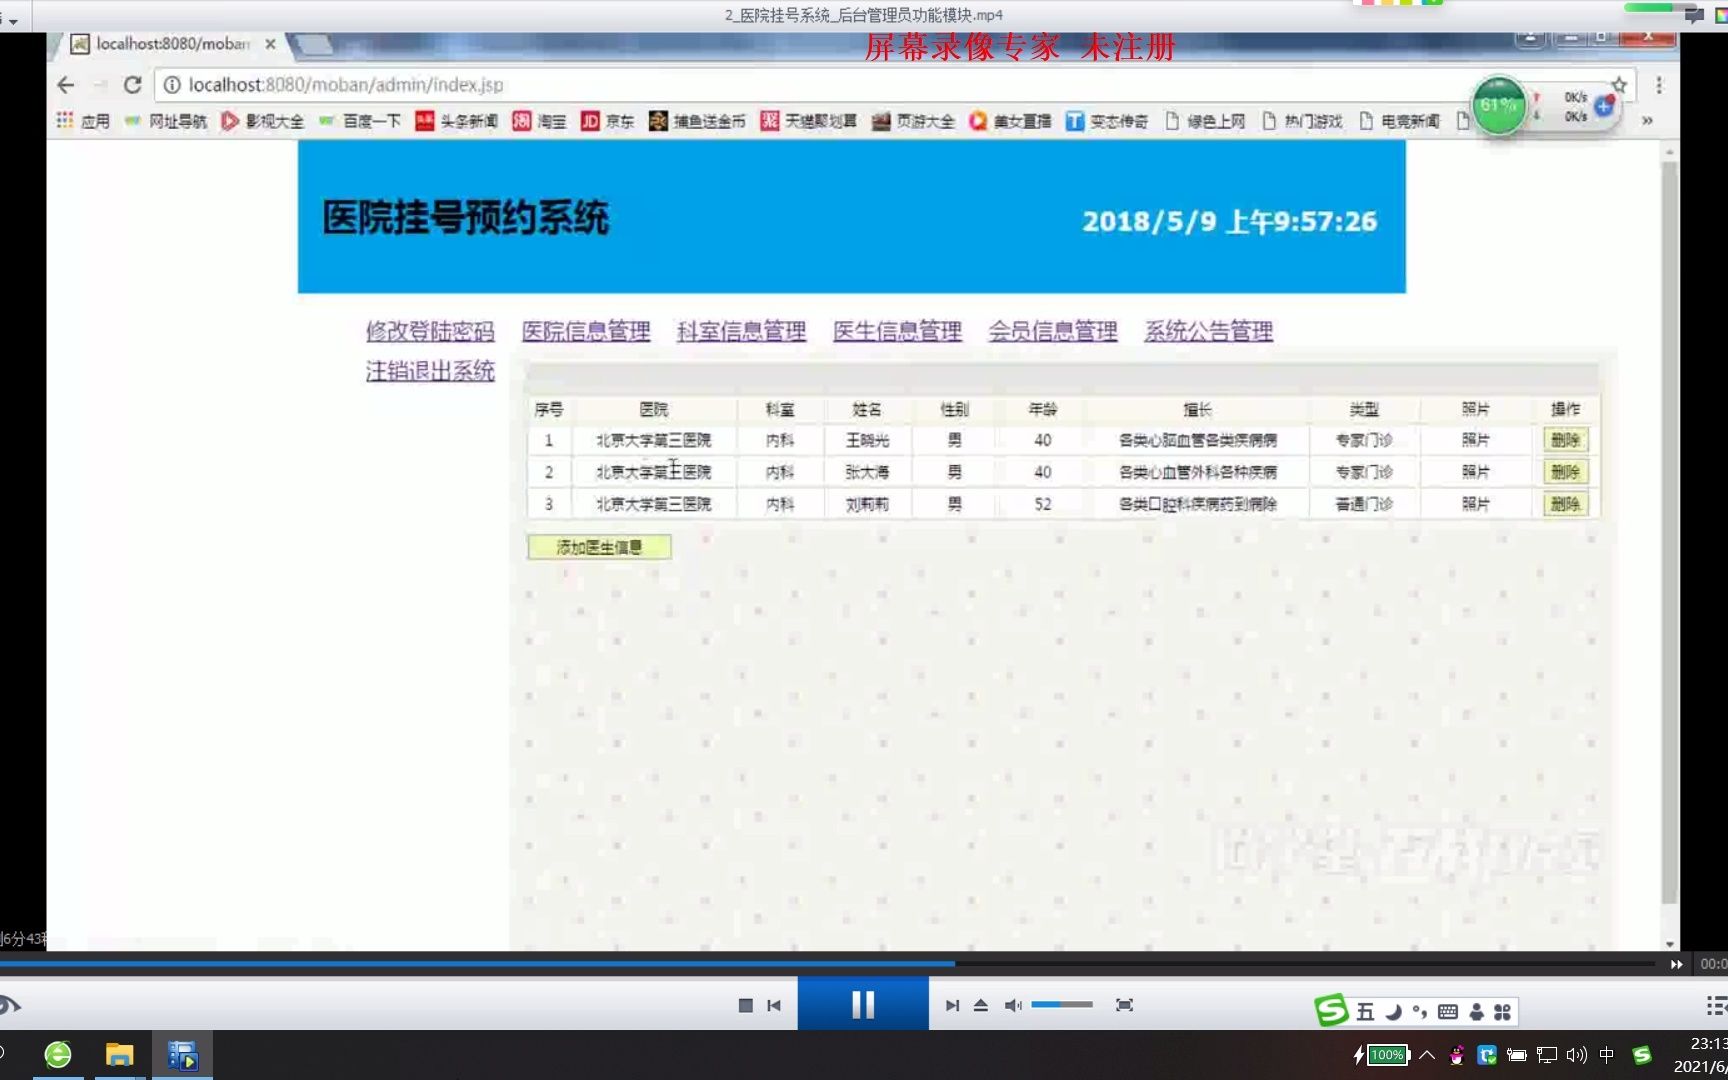This screenshot has width=1728, height=1080.
Task: Open the 淘宝 bookmark
Action: tap(539, 121)
